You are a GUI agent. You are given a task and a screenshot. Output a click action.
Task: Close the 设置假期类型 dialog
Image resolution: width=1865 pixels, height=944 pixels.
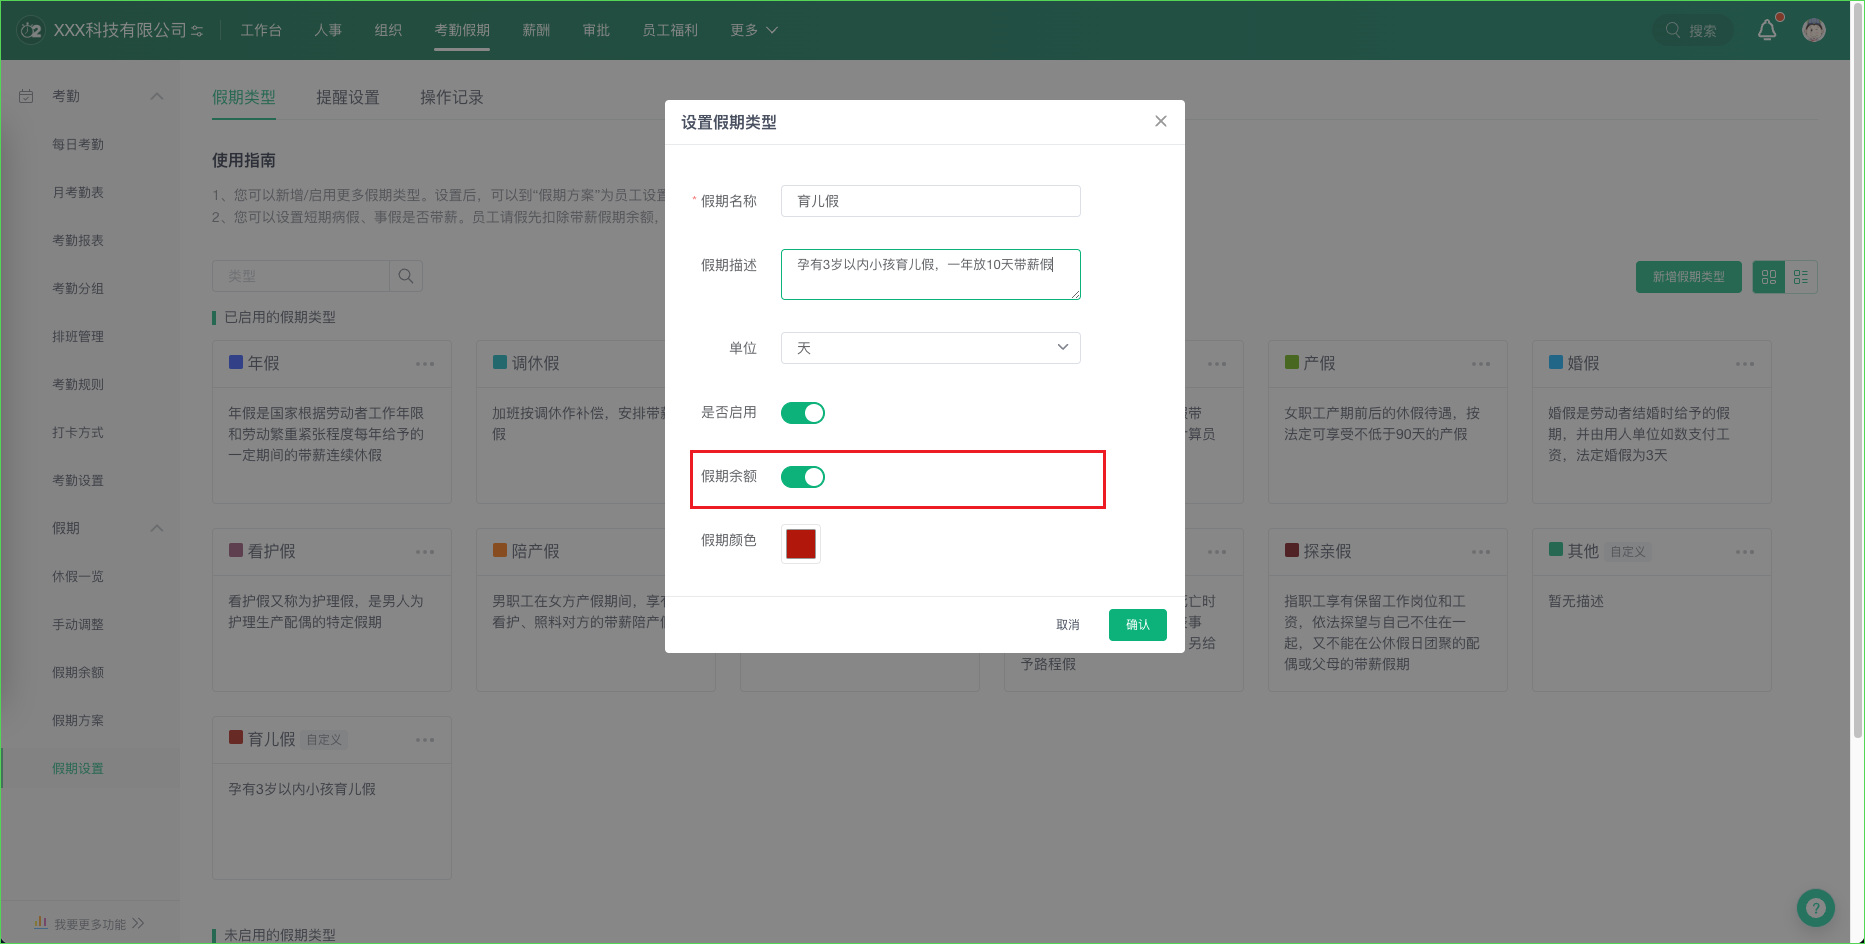[x=1161, y=121]
